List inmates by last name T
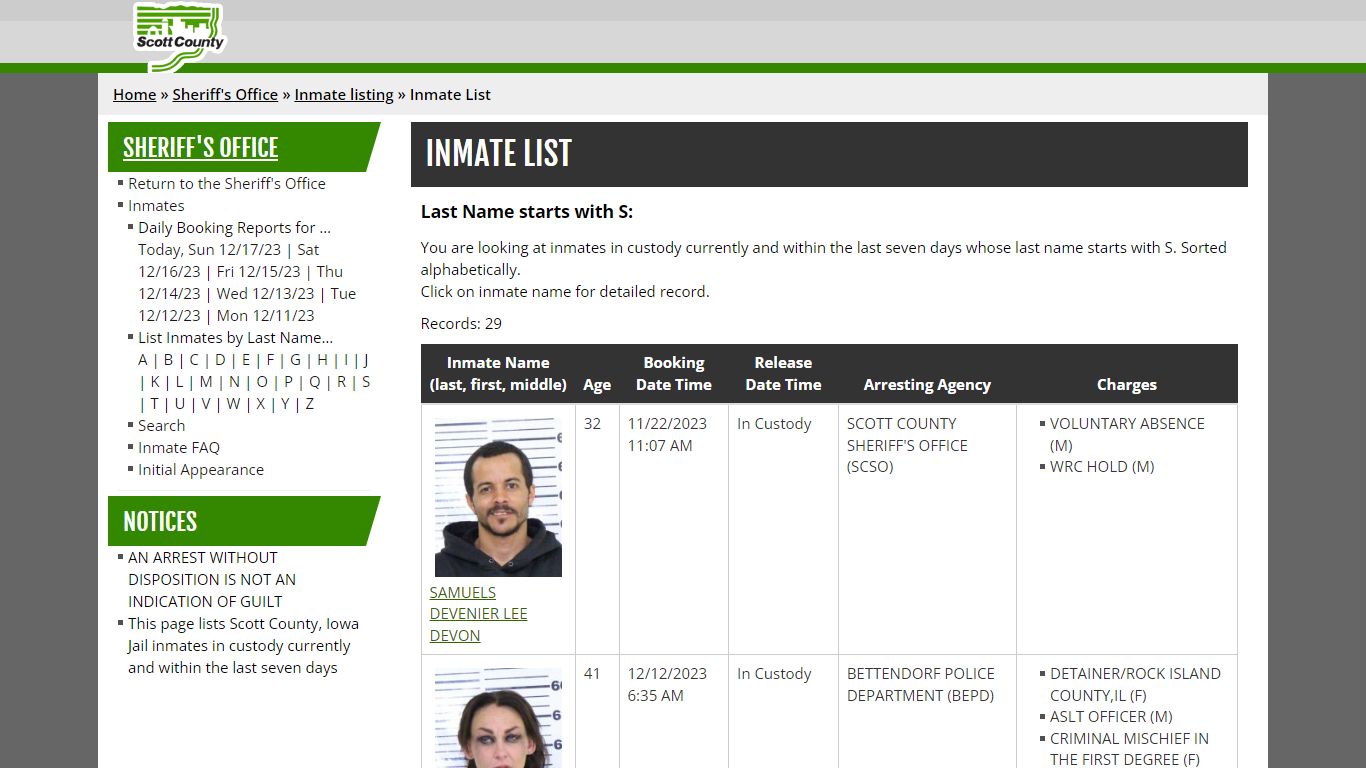 [x=154, y=403]
